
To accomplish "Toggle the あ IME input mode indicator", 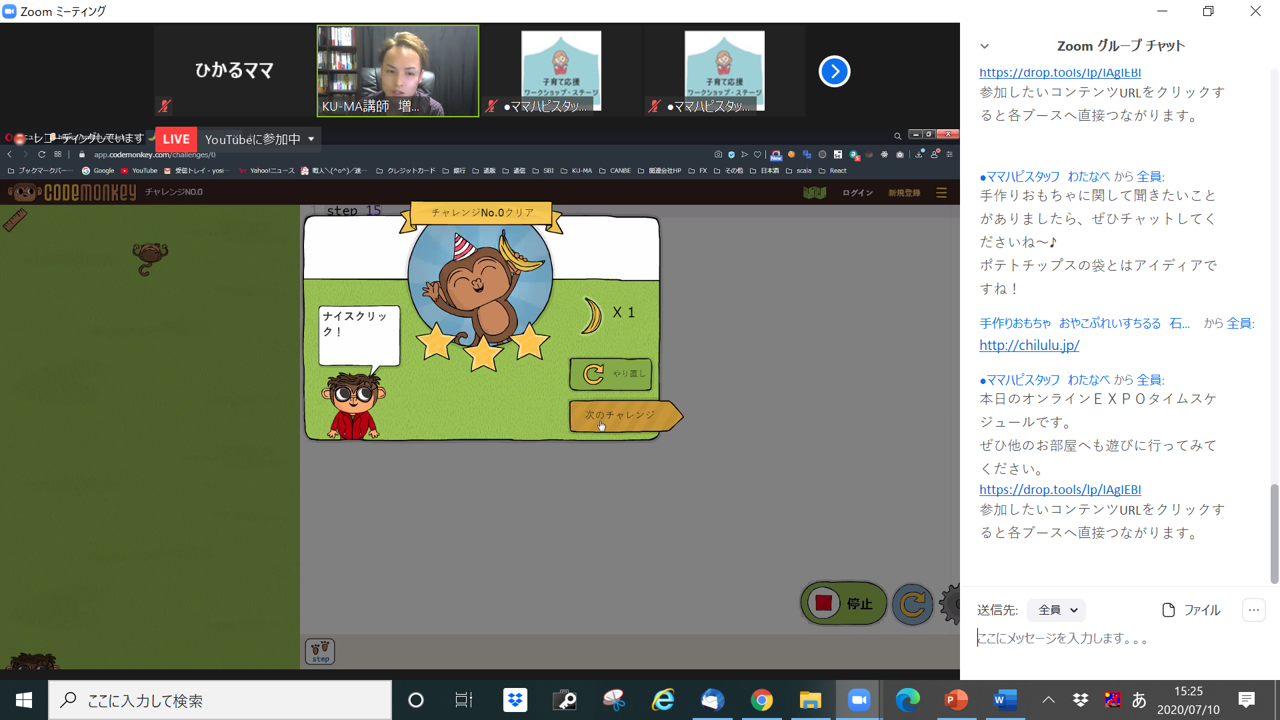I will point(1139,700).
